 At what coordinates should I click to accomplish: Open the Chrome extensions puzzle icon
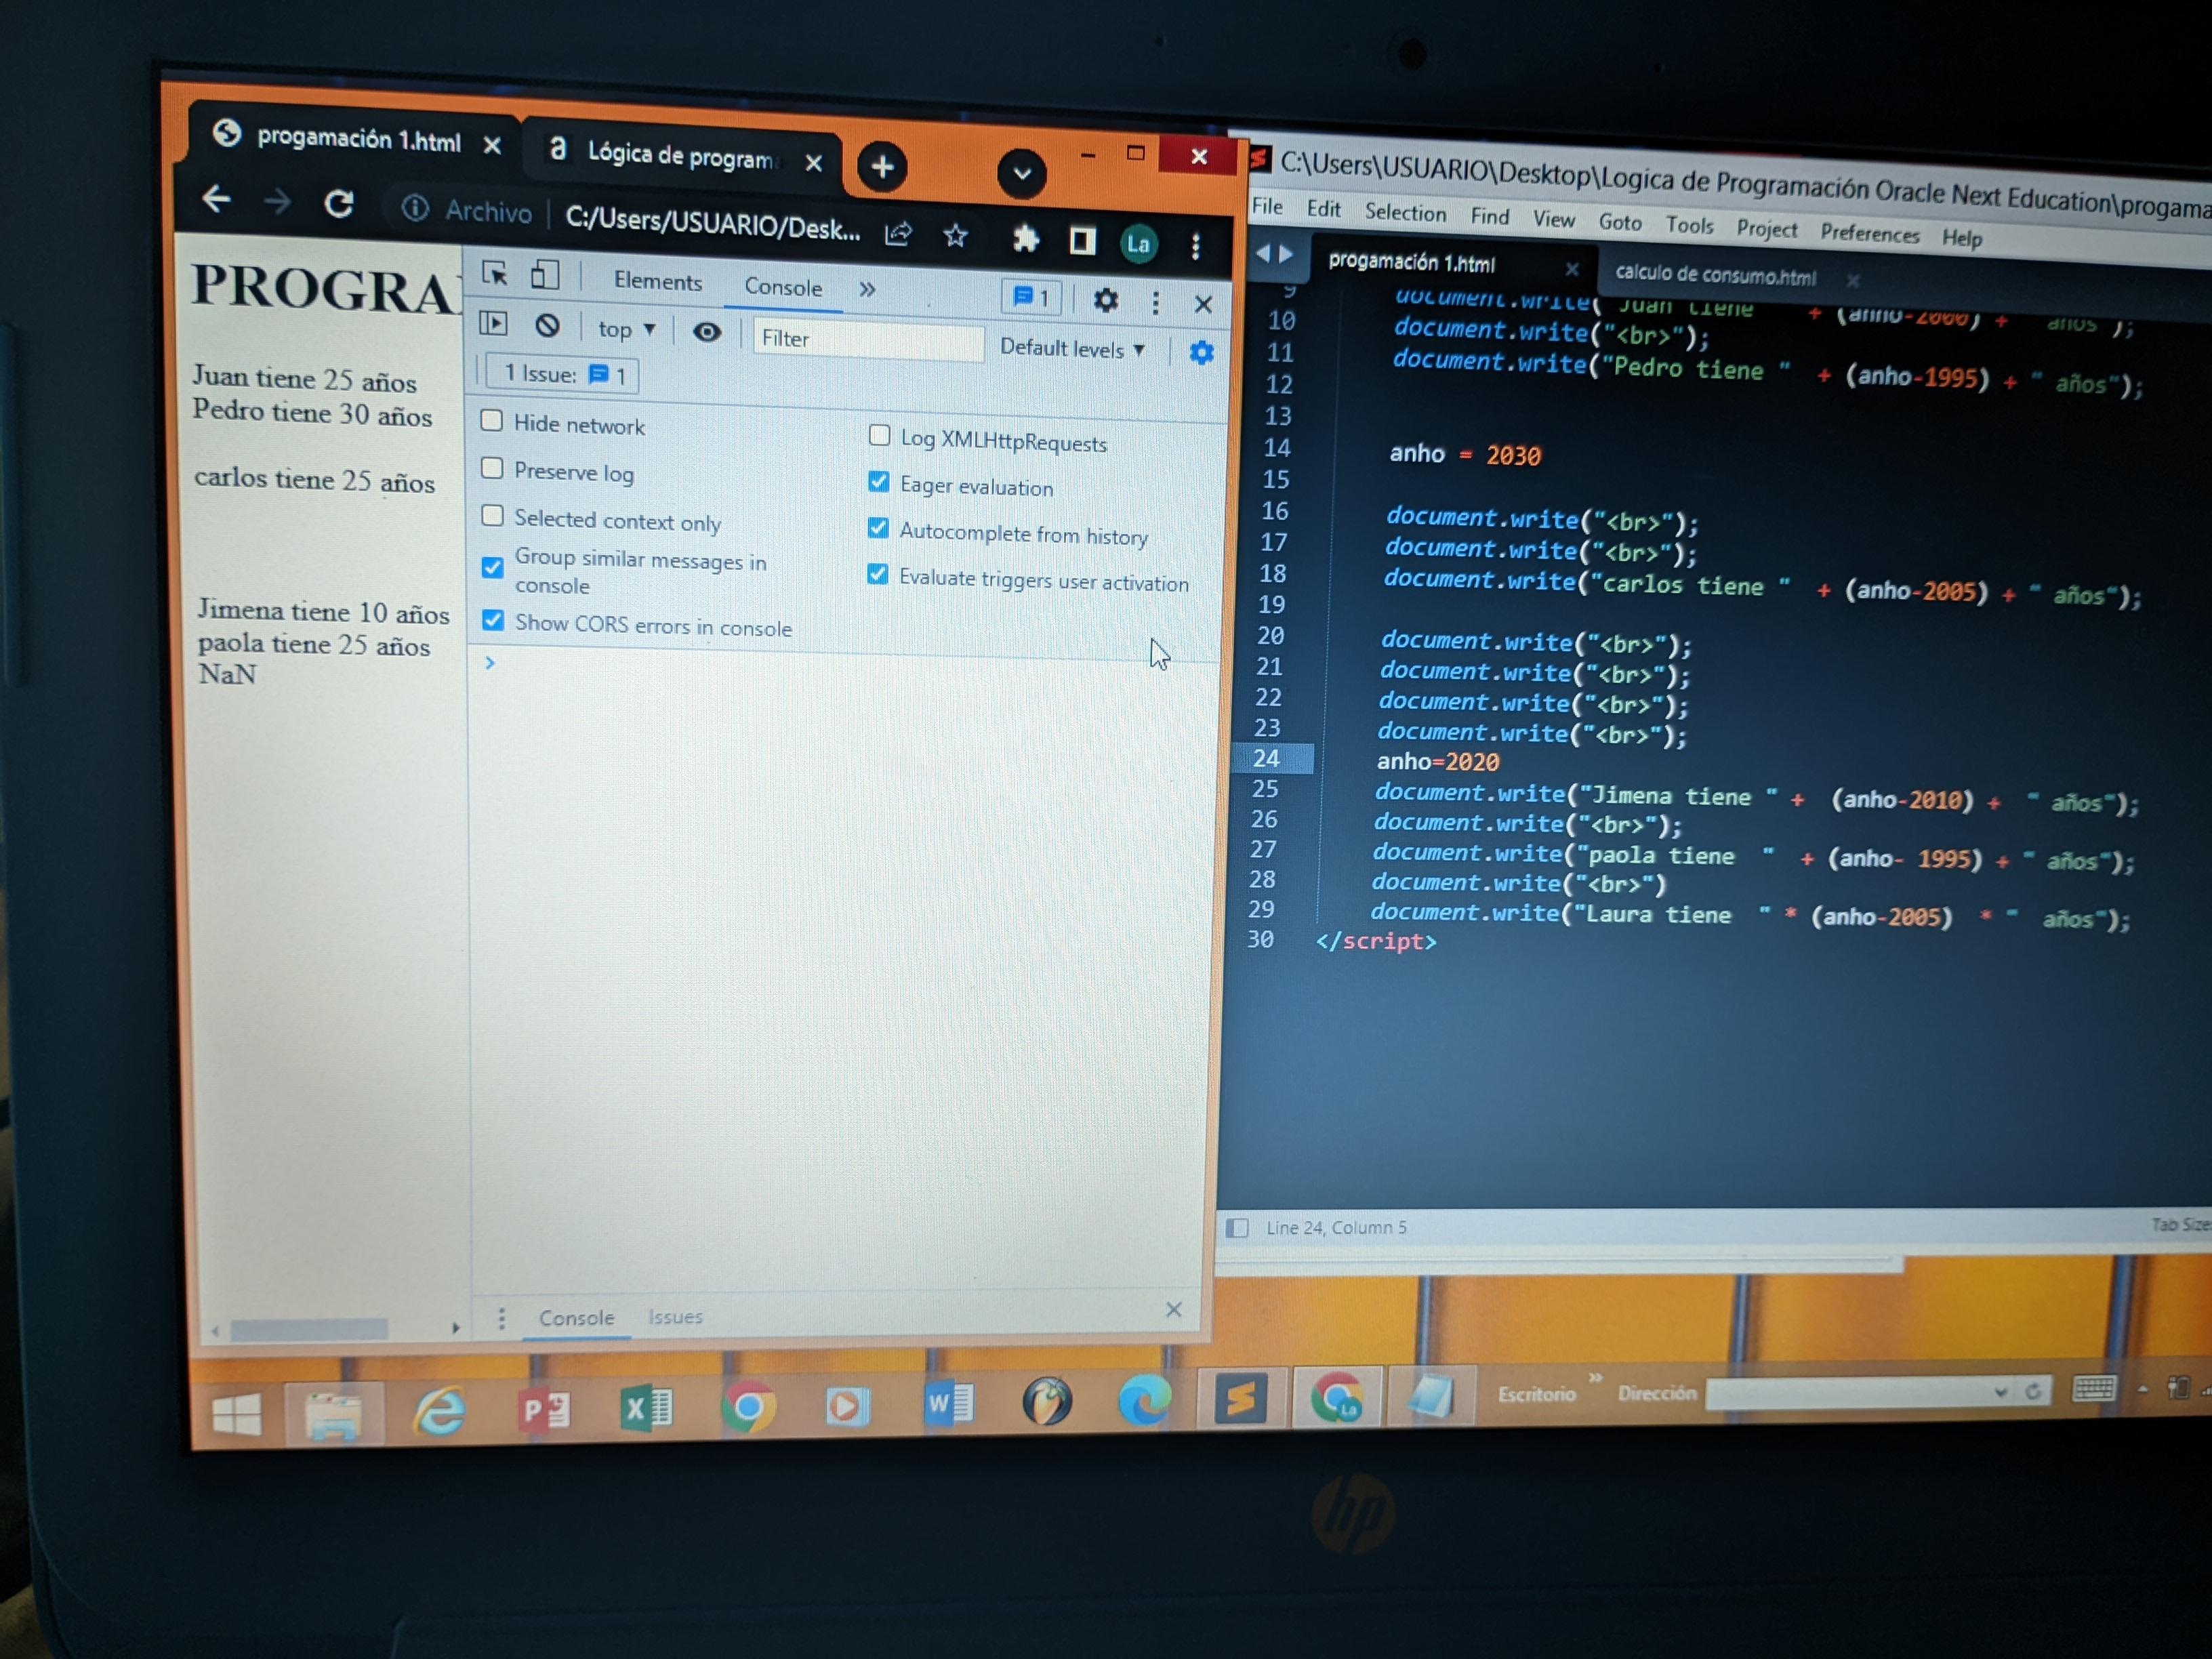(1025, 239)
